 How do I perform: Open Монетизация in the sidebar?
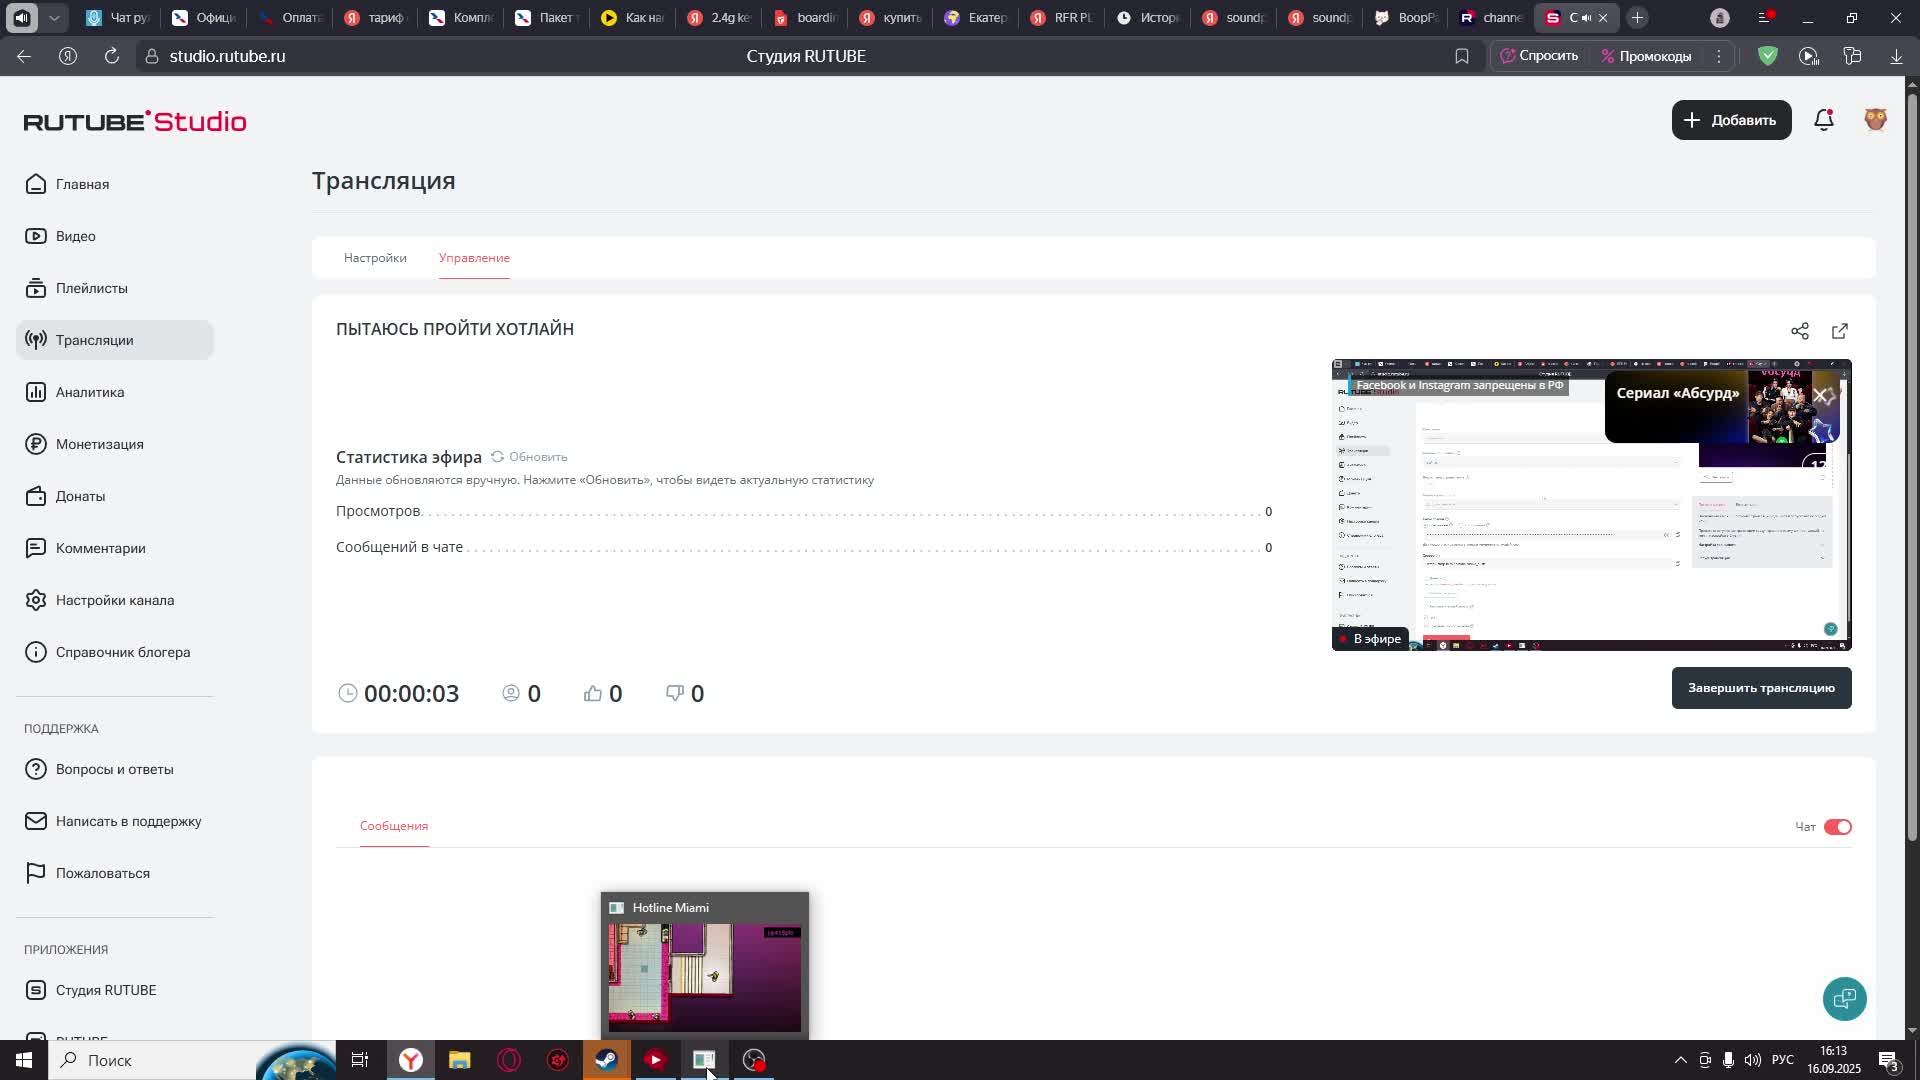[x=99, y=444]
